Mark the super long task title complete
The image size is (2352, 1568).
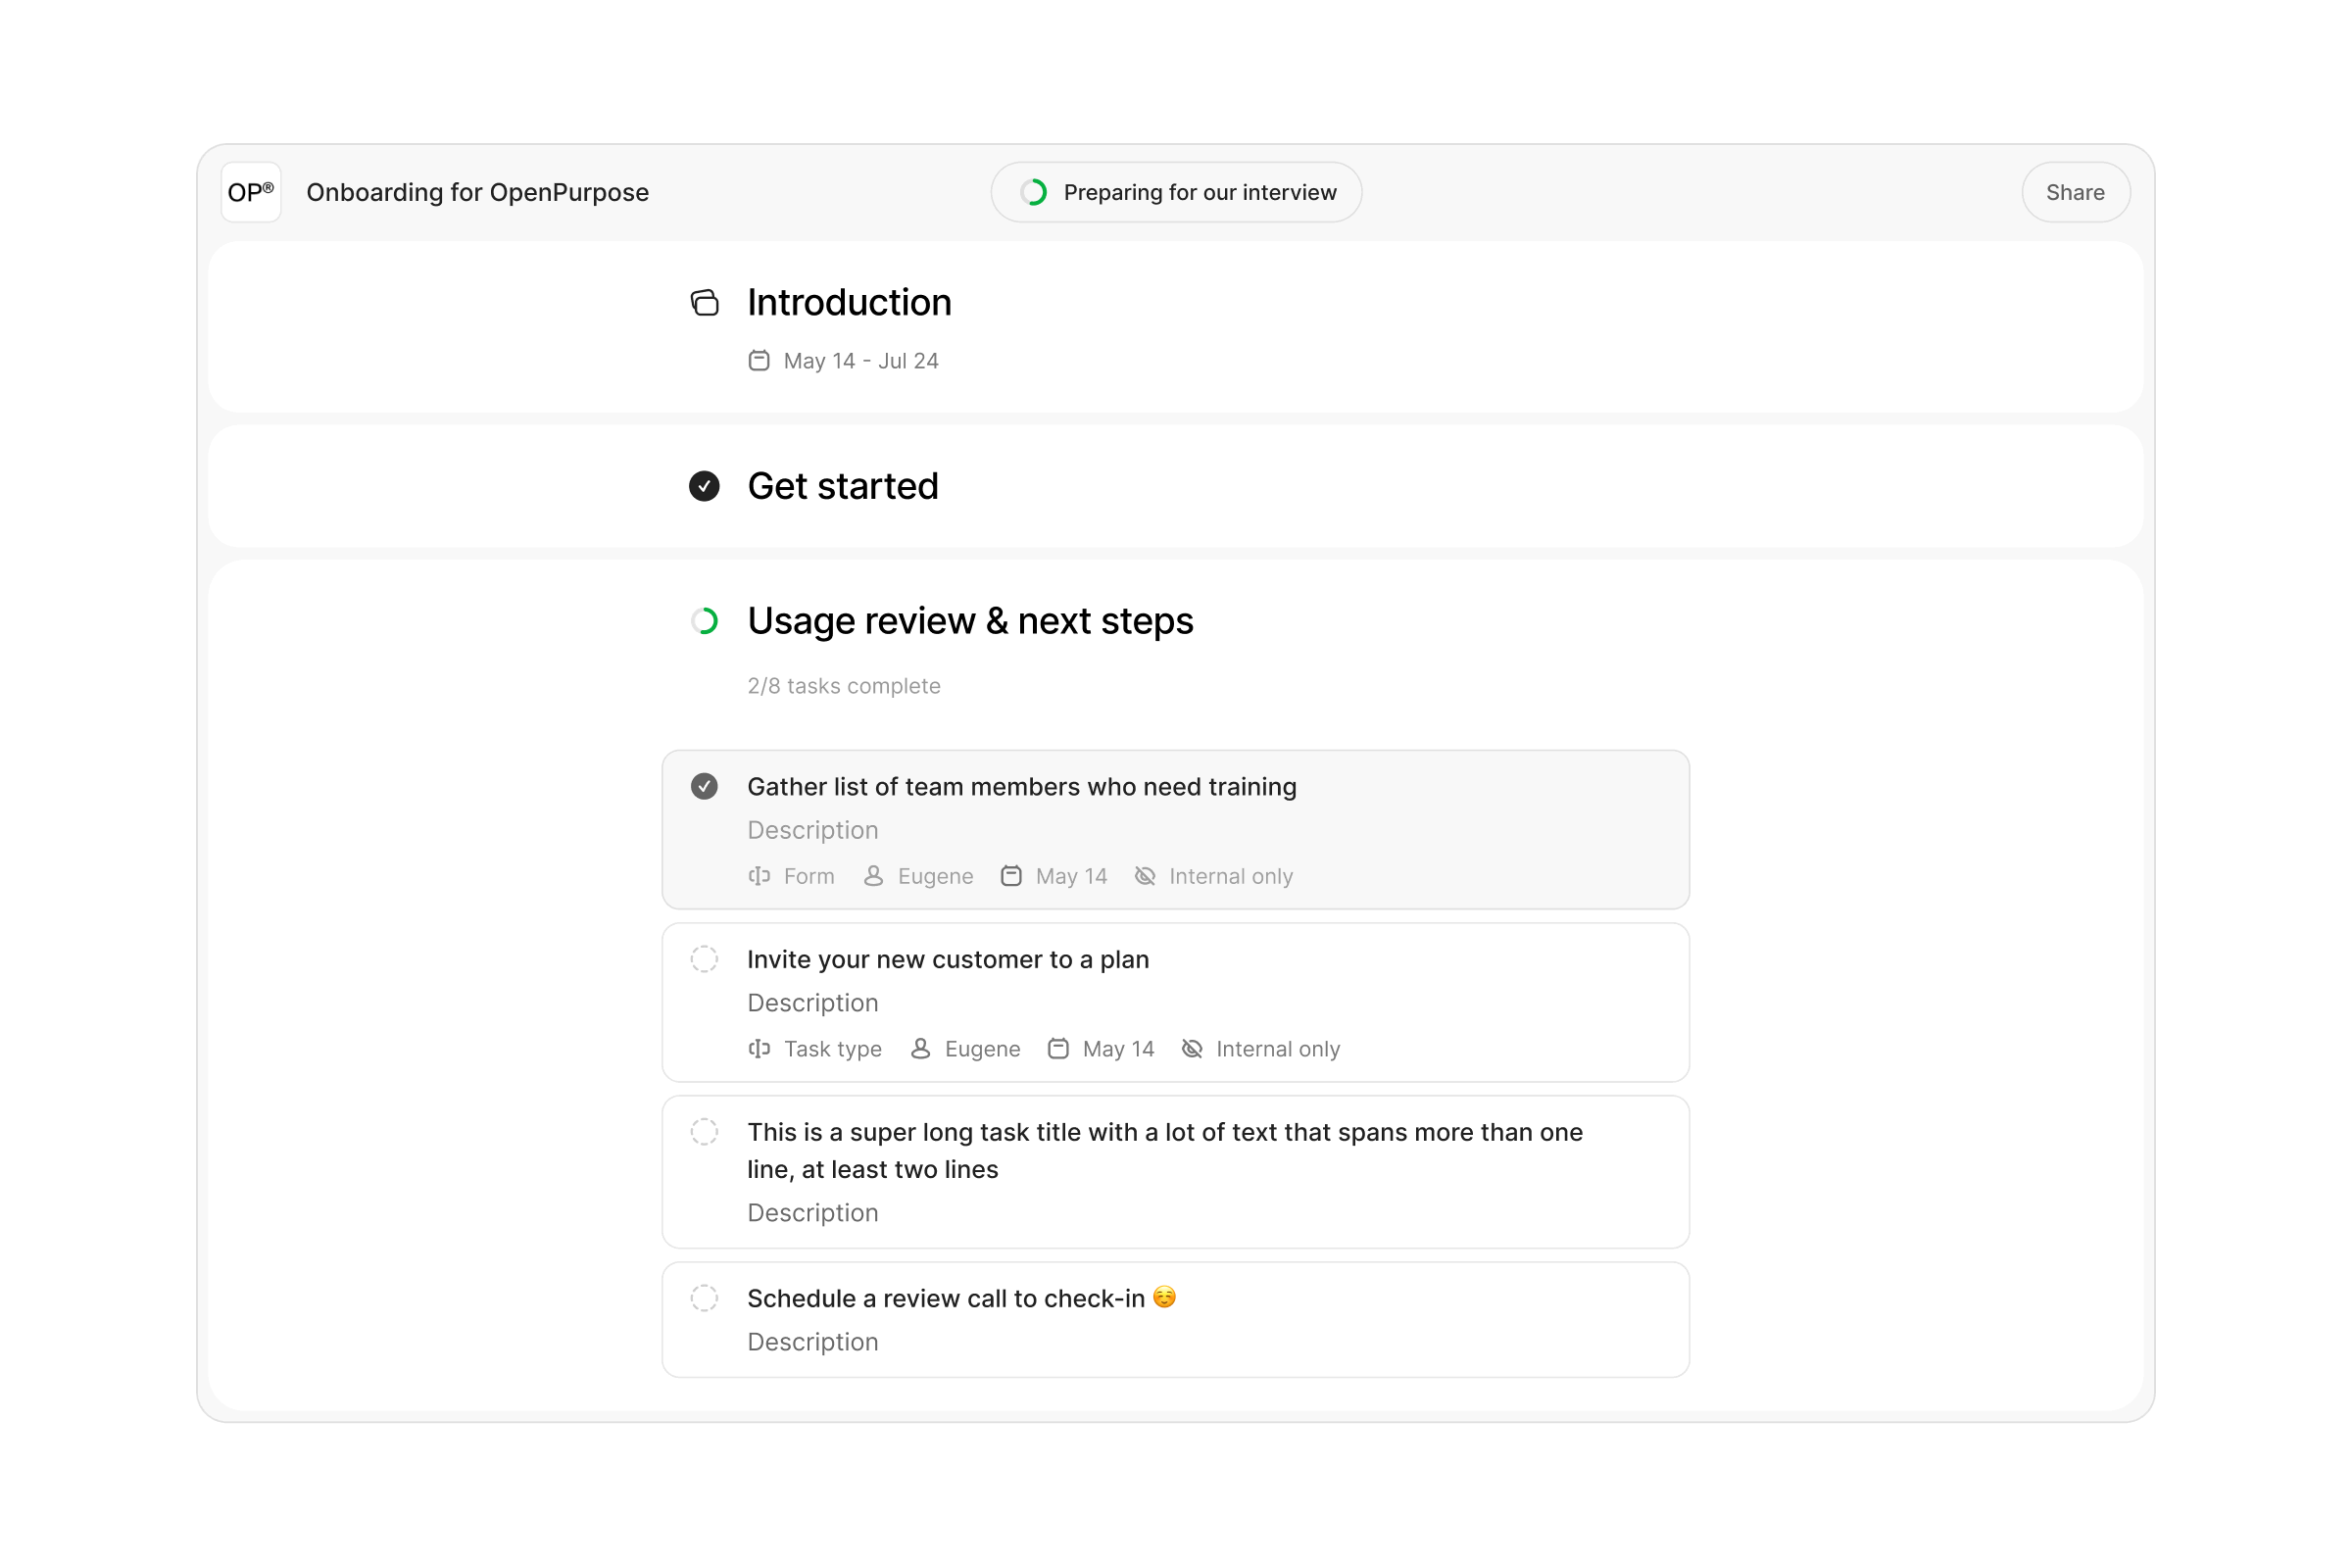(704, 1132)
